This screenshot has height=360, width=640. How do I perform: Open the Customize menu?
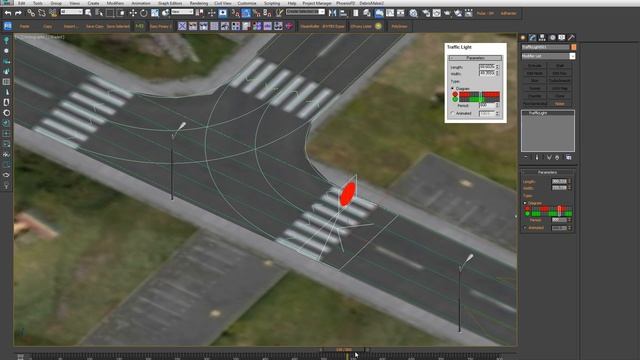click(247, 3)
